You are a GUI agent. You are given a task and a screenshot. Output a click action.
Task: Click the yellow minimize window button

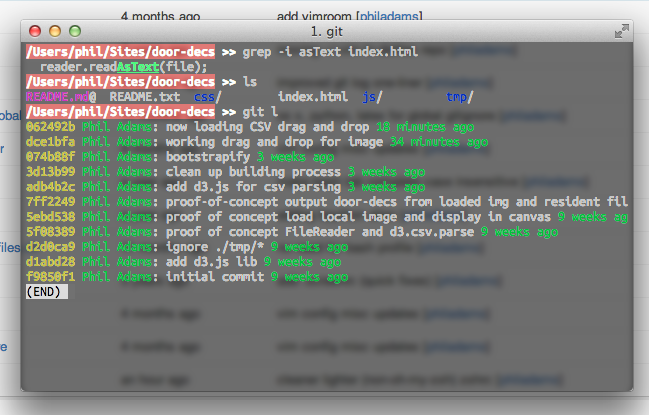[x=55, y=31]
